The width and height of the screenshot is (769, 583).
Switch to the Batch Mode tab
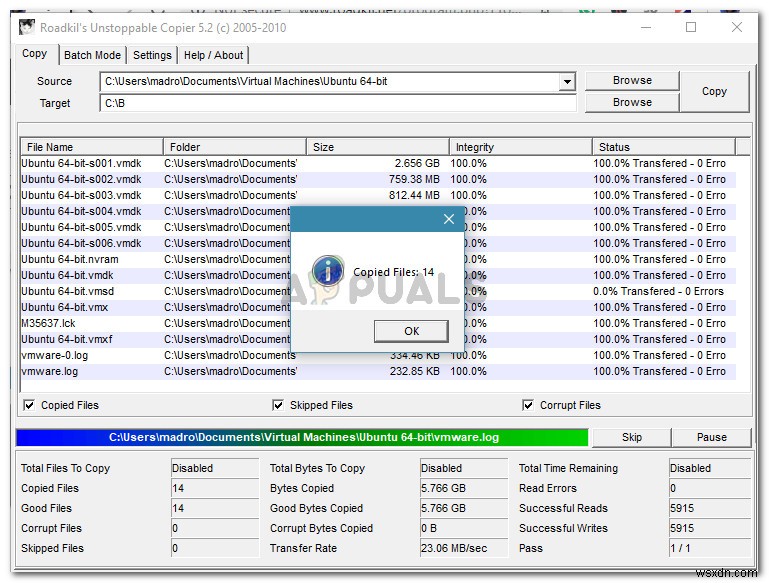point(92,55)
